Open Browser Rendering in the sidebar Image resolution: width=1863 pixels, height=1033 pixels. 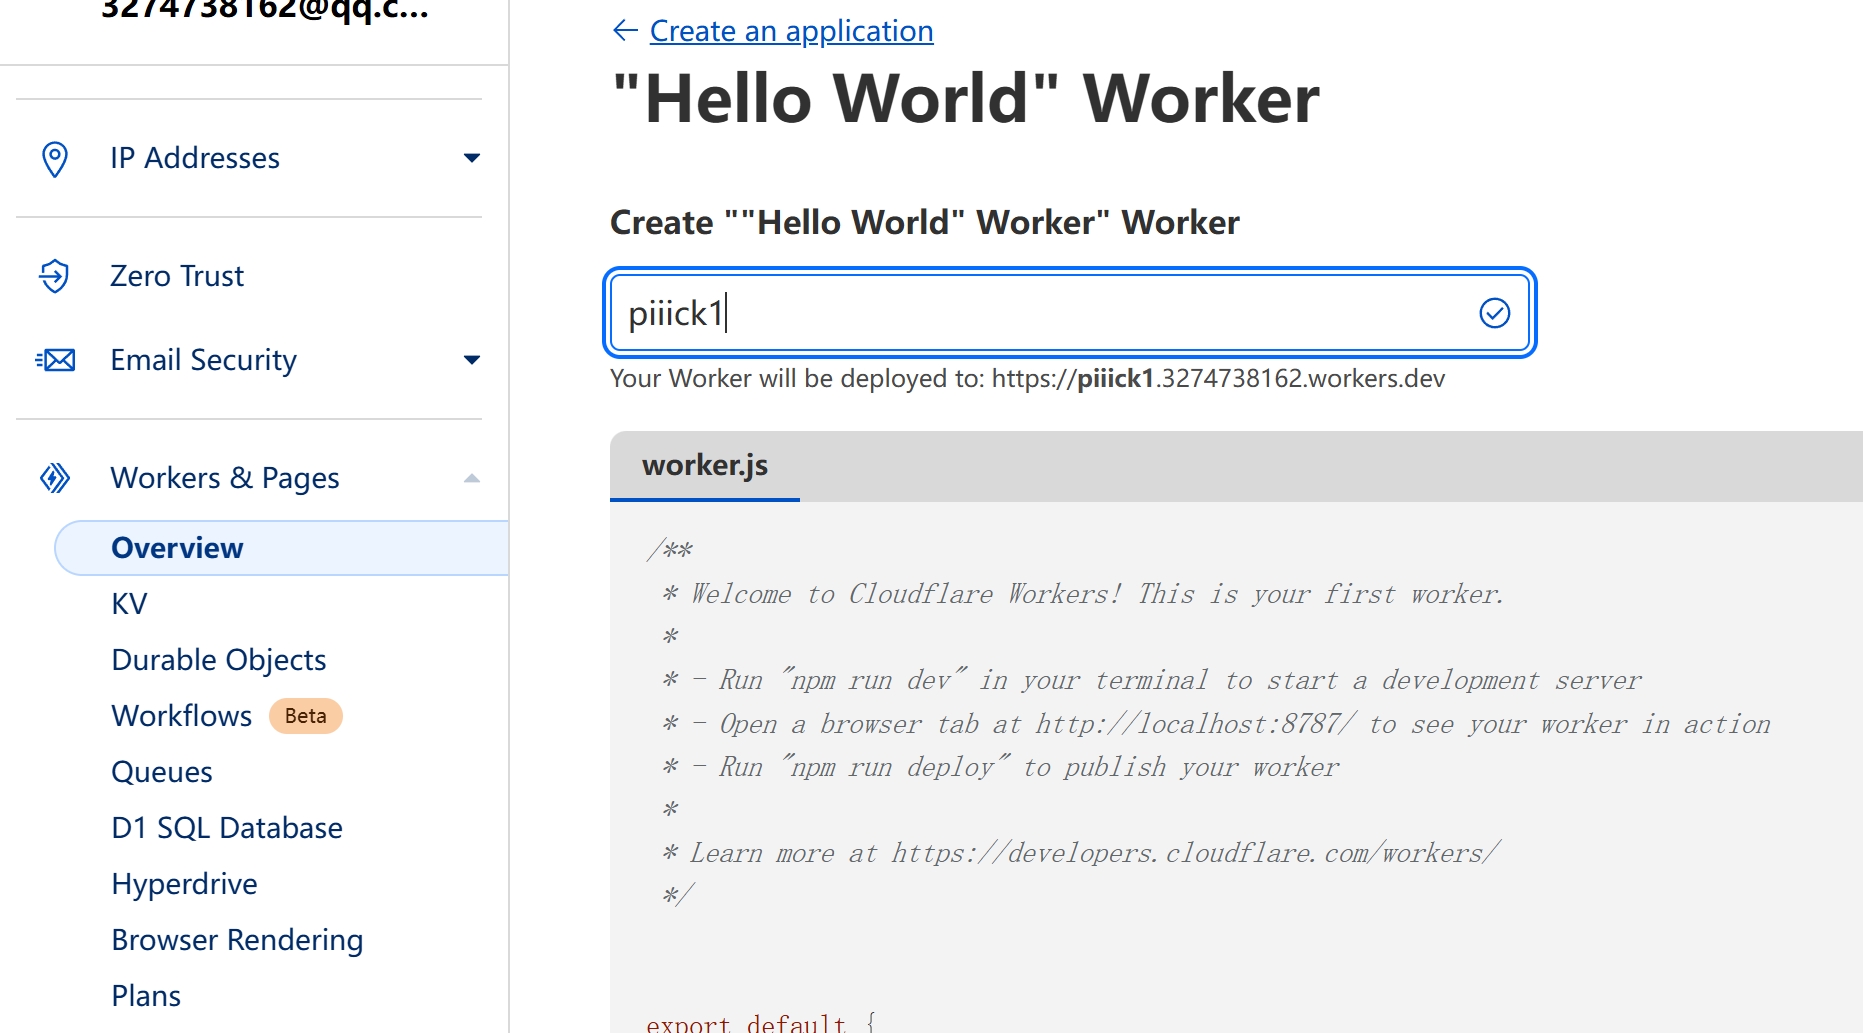237,940
